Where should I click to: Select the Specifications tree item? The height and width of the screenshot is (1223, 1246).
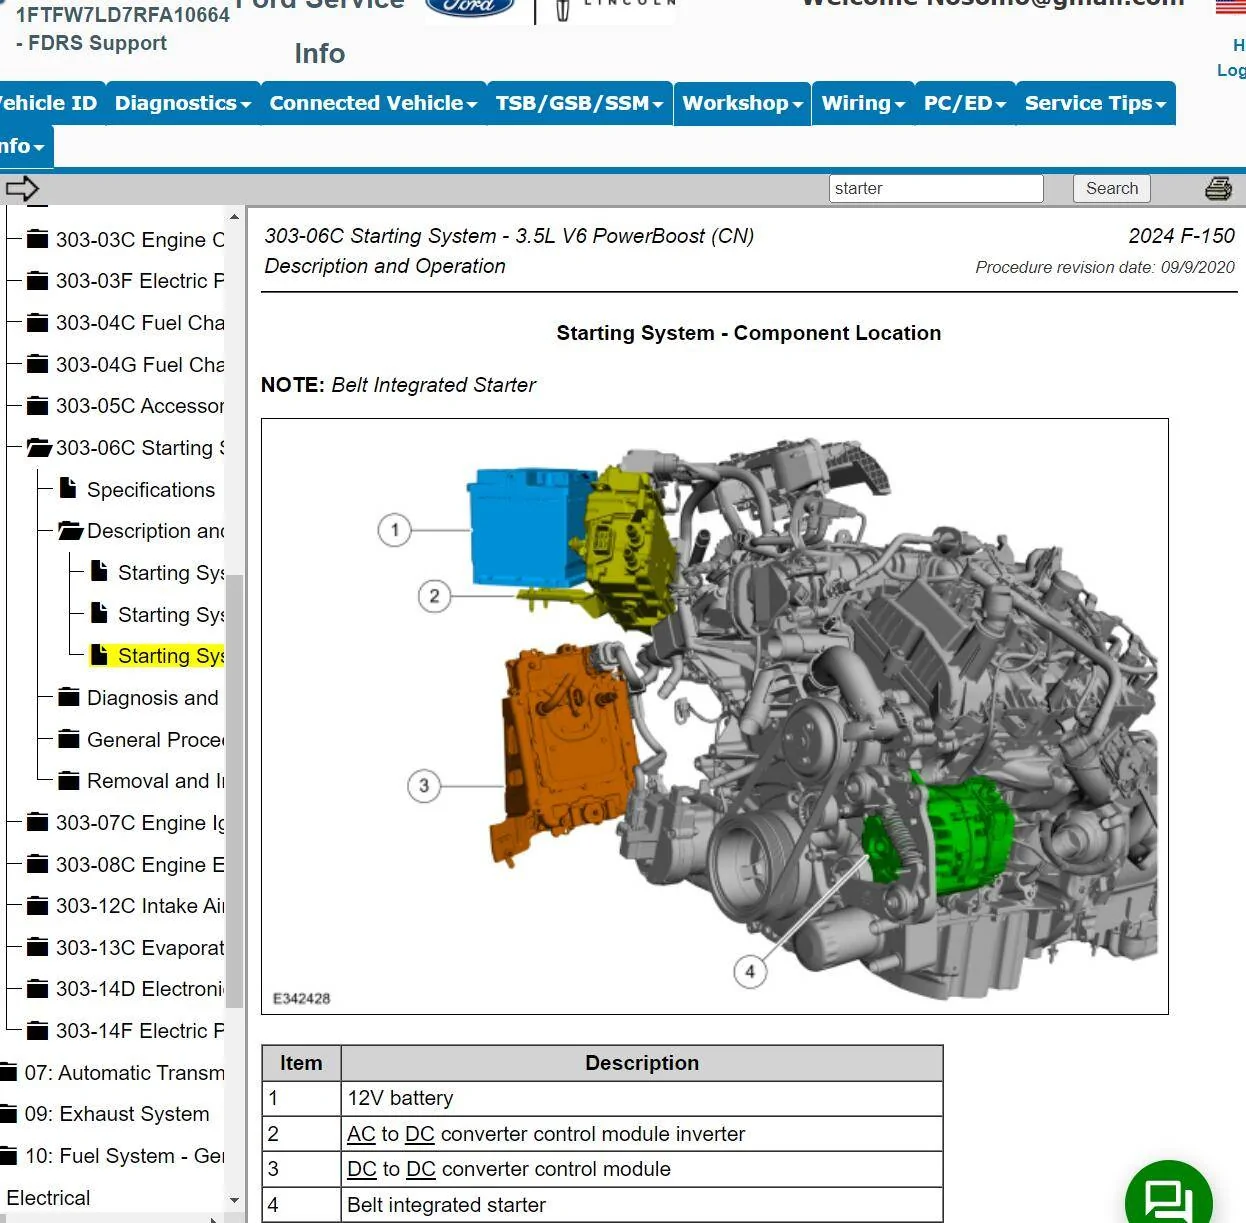point(151,490)
